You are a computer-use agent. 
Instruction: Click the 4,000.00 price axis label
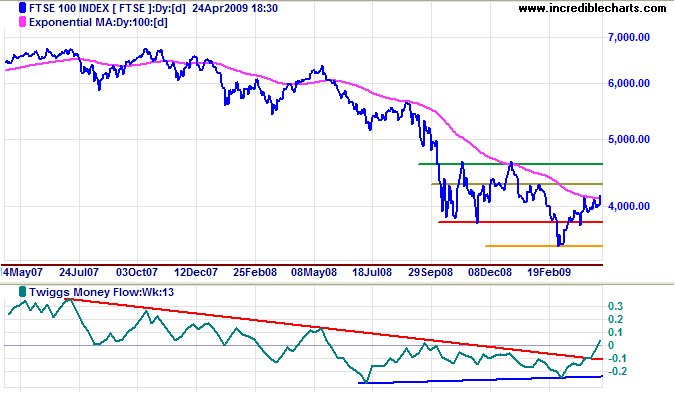tap(629, 207)
